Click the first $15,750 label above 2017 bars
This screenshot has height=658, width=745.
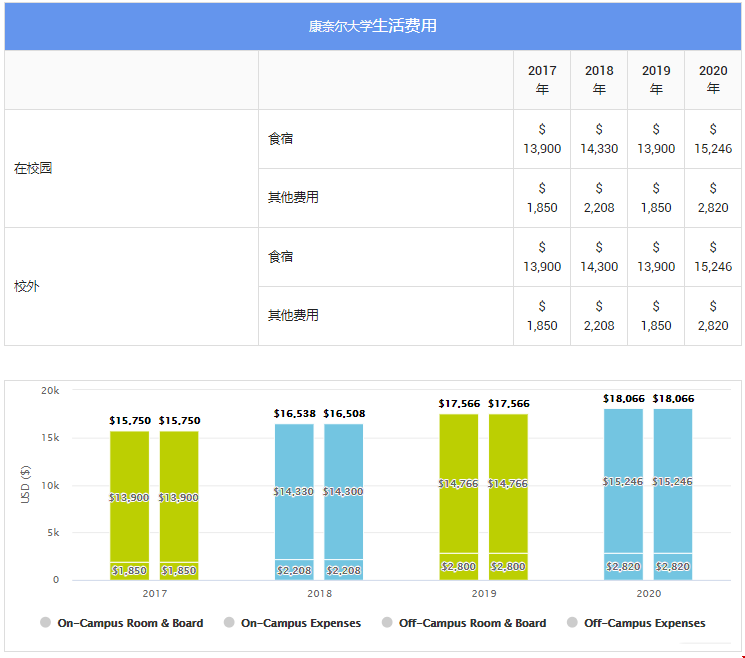130,420
